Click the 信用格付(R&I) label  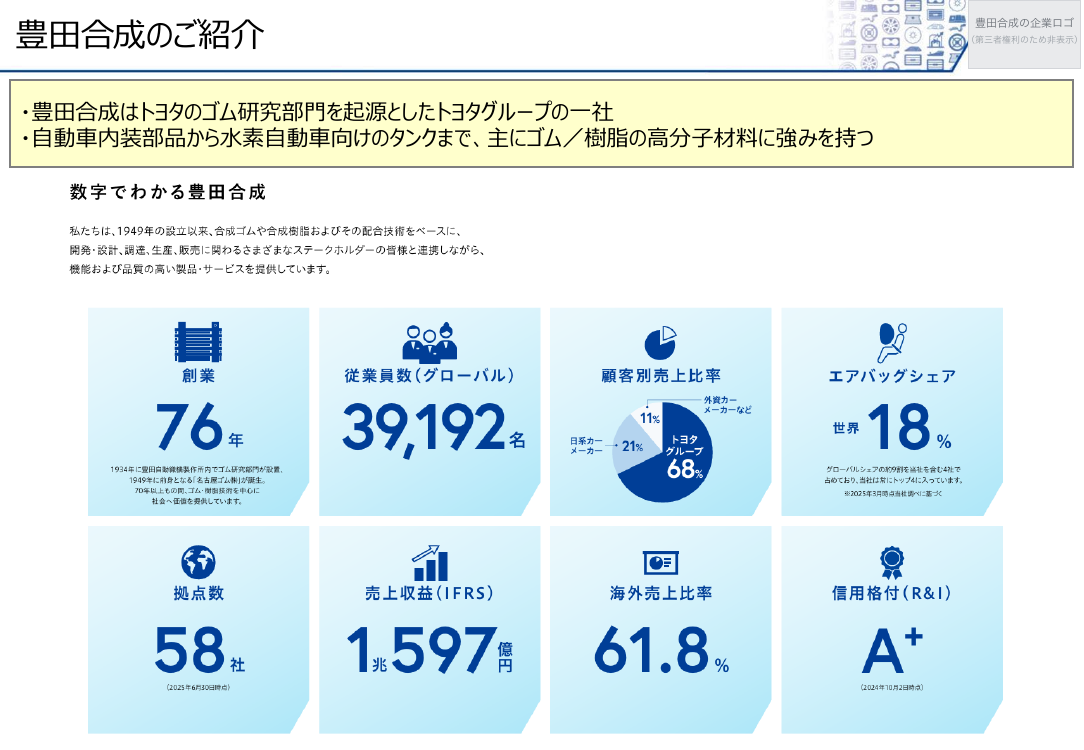pyautogui.click(x=892, y=593)
